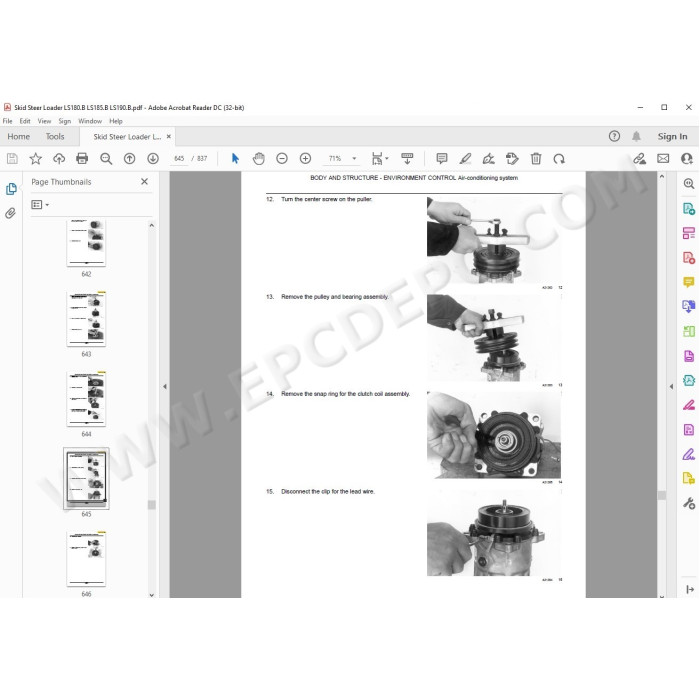The image size is (700, 700).
Task: Zoom out with minus button
Action: (x=282, y=158)
